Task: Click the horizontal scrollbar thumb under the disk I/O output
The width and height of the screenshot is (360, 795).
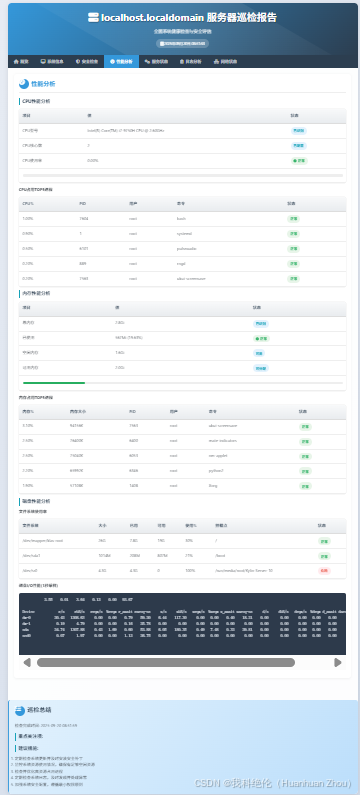Action: click(x=166, y=662)
